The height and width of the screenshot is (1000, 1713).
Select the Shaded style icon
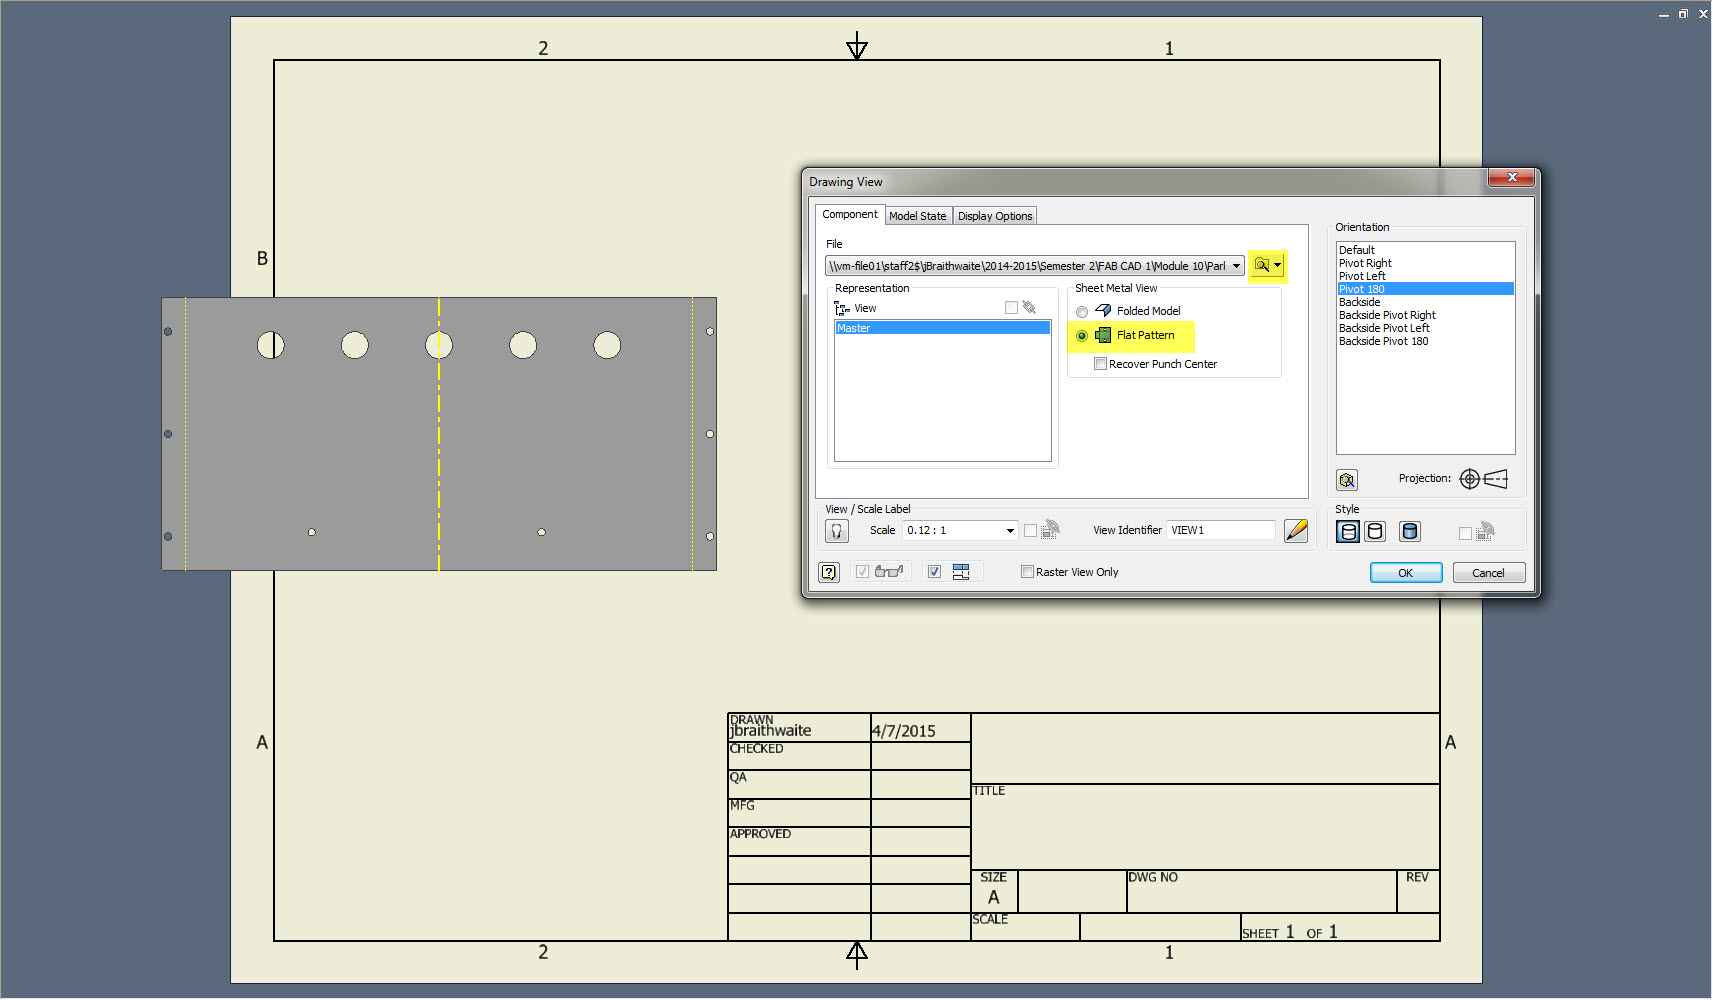coord(1410,531)
